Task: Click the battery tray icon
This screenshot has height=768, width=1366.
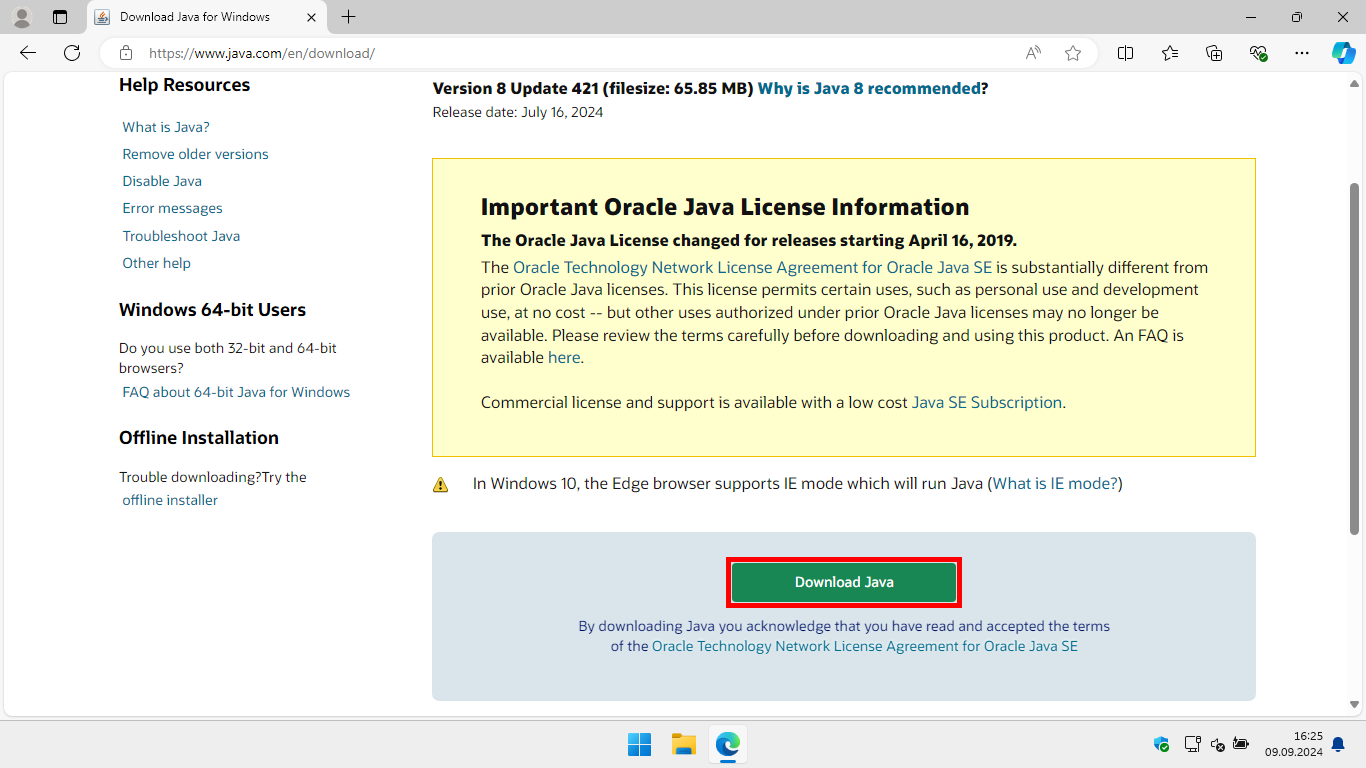Action: click(x=1241, y=744)
